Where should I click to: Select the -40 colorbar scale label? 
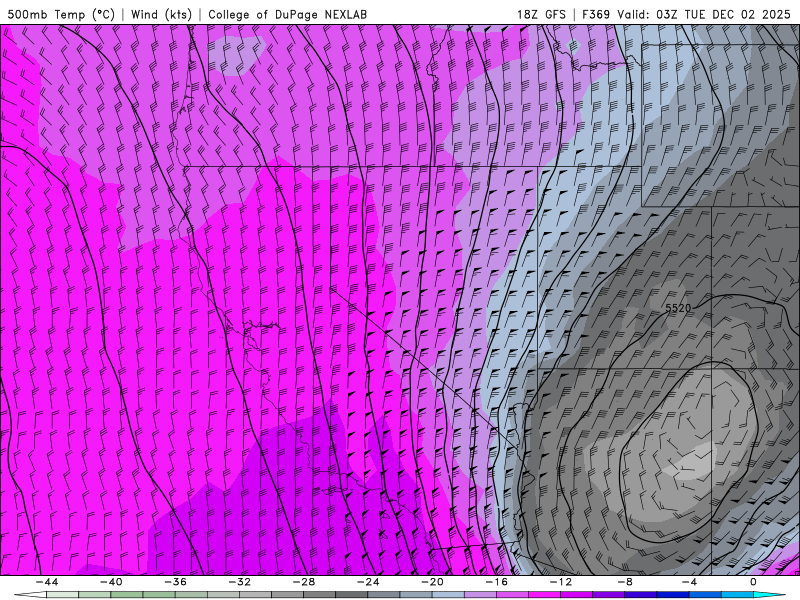click(x=111, y=582)
